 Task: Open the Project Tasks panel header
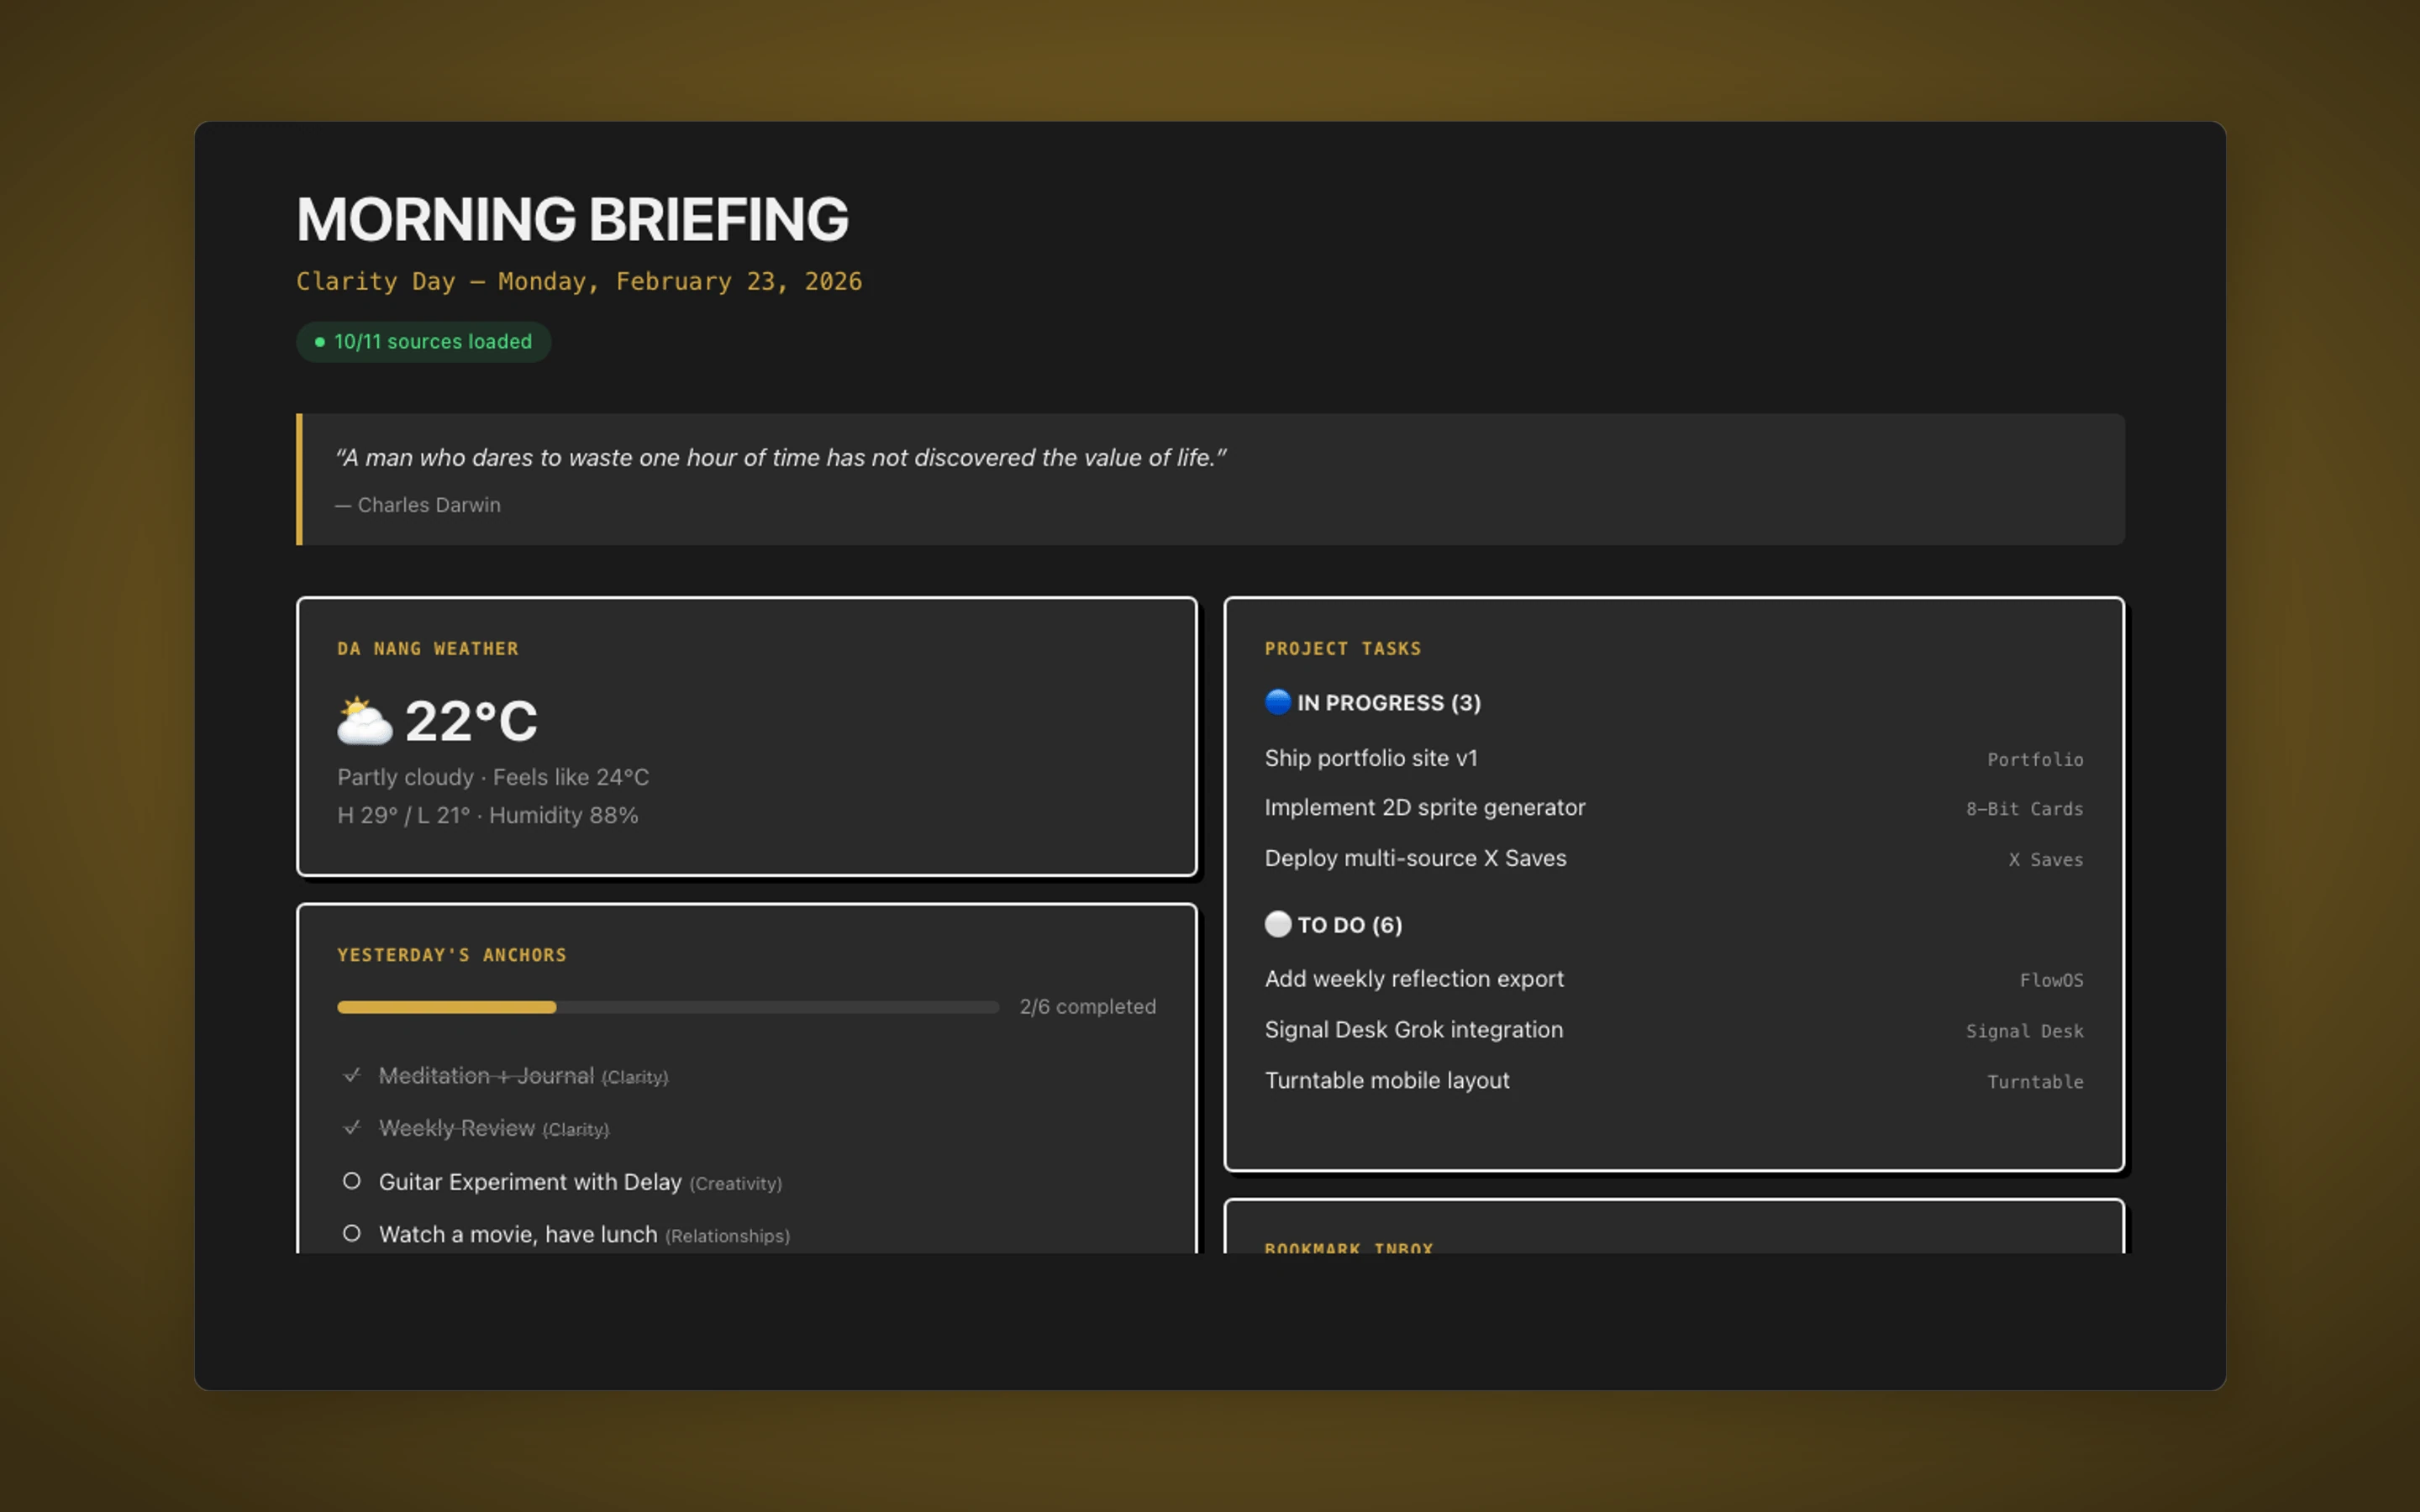tap(1343, 648)
